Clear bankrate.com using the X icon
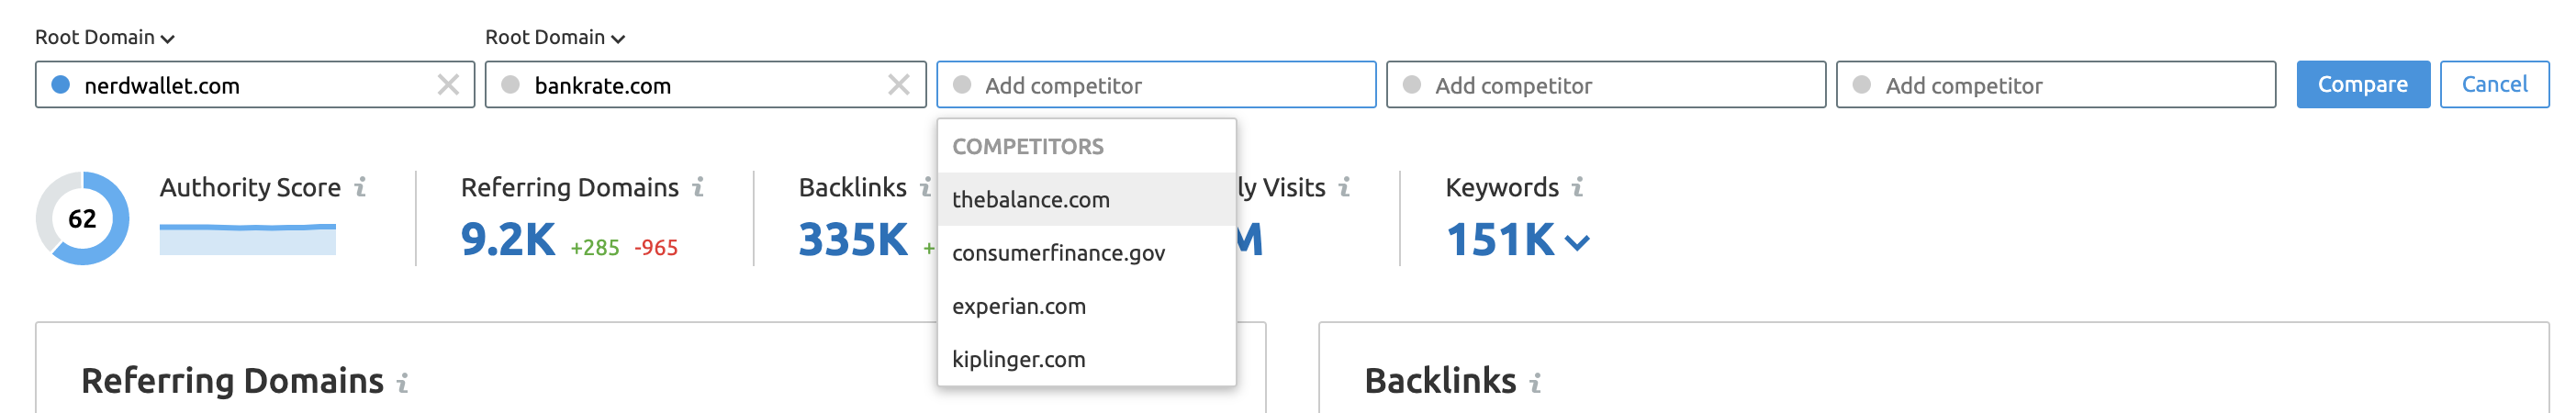The width and height of the screenshot is (2576, 413). (899, 85)
